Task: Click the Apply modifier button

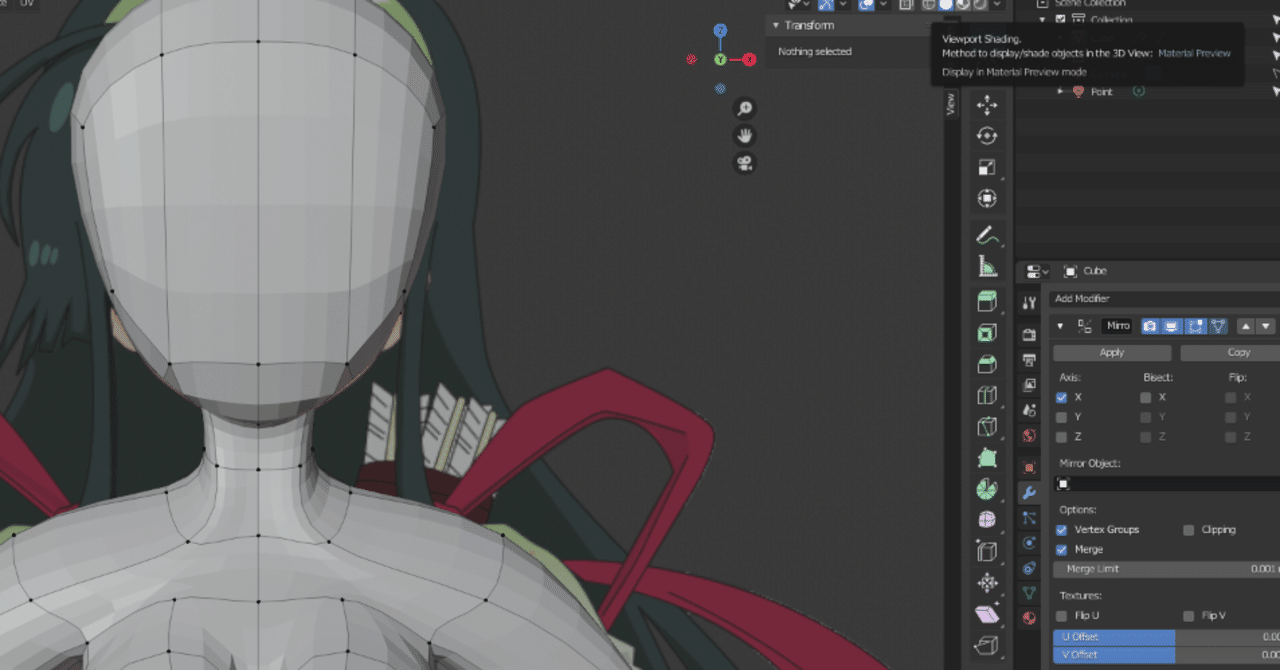Action: (x=1112, y=353)
